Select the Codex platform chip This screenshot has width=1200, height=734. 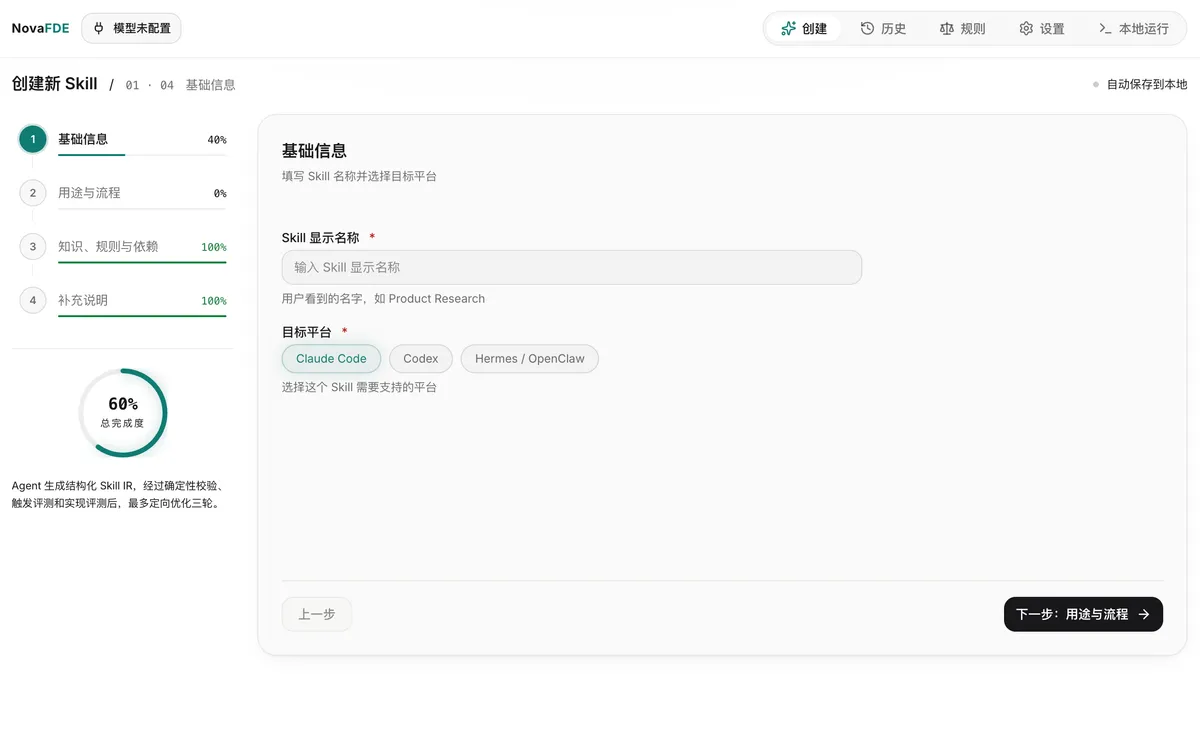[x=421, y=358]
